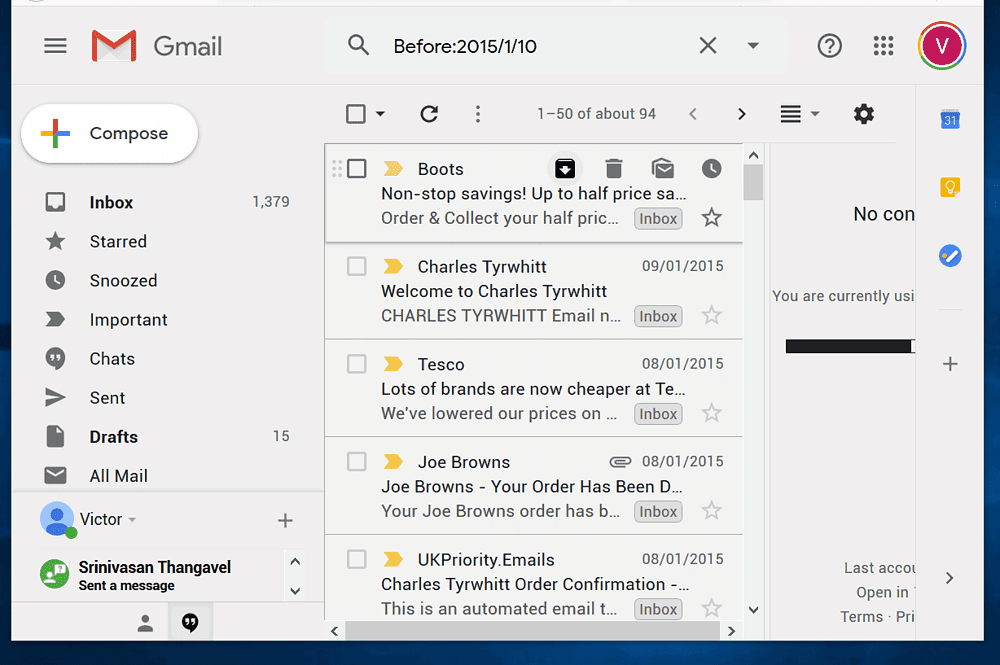This screenshot has height=665, width=1000.
Task: Mark the Boots email as read
Action: click(663, 168)
